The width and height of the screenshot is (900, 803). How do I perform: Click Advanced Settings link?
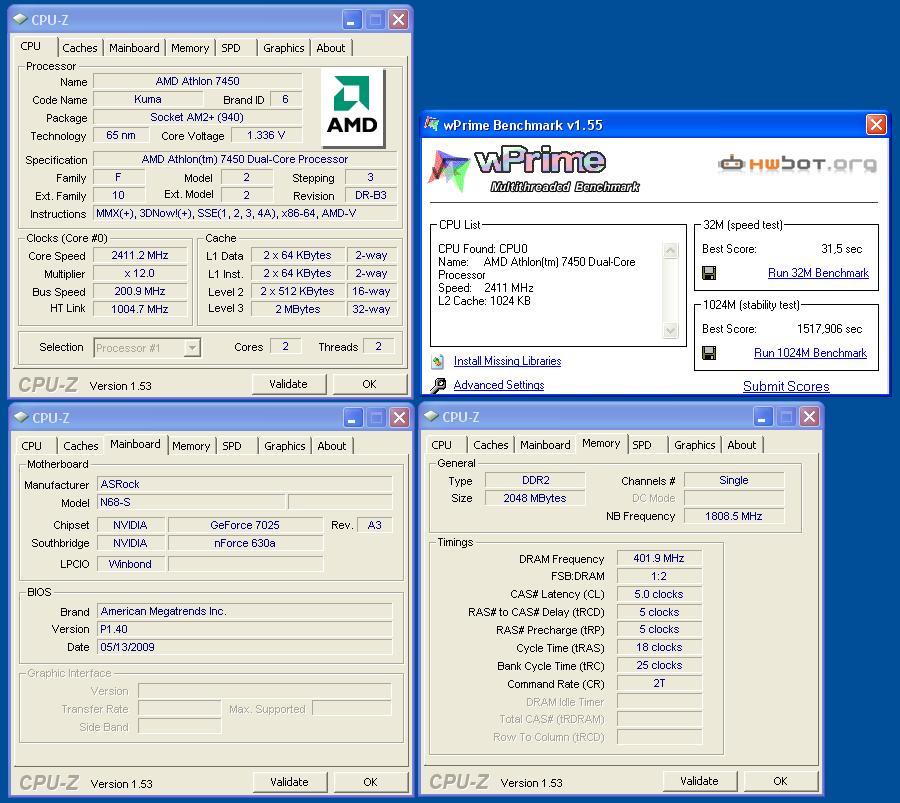[499, 385]
